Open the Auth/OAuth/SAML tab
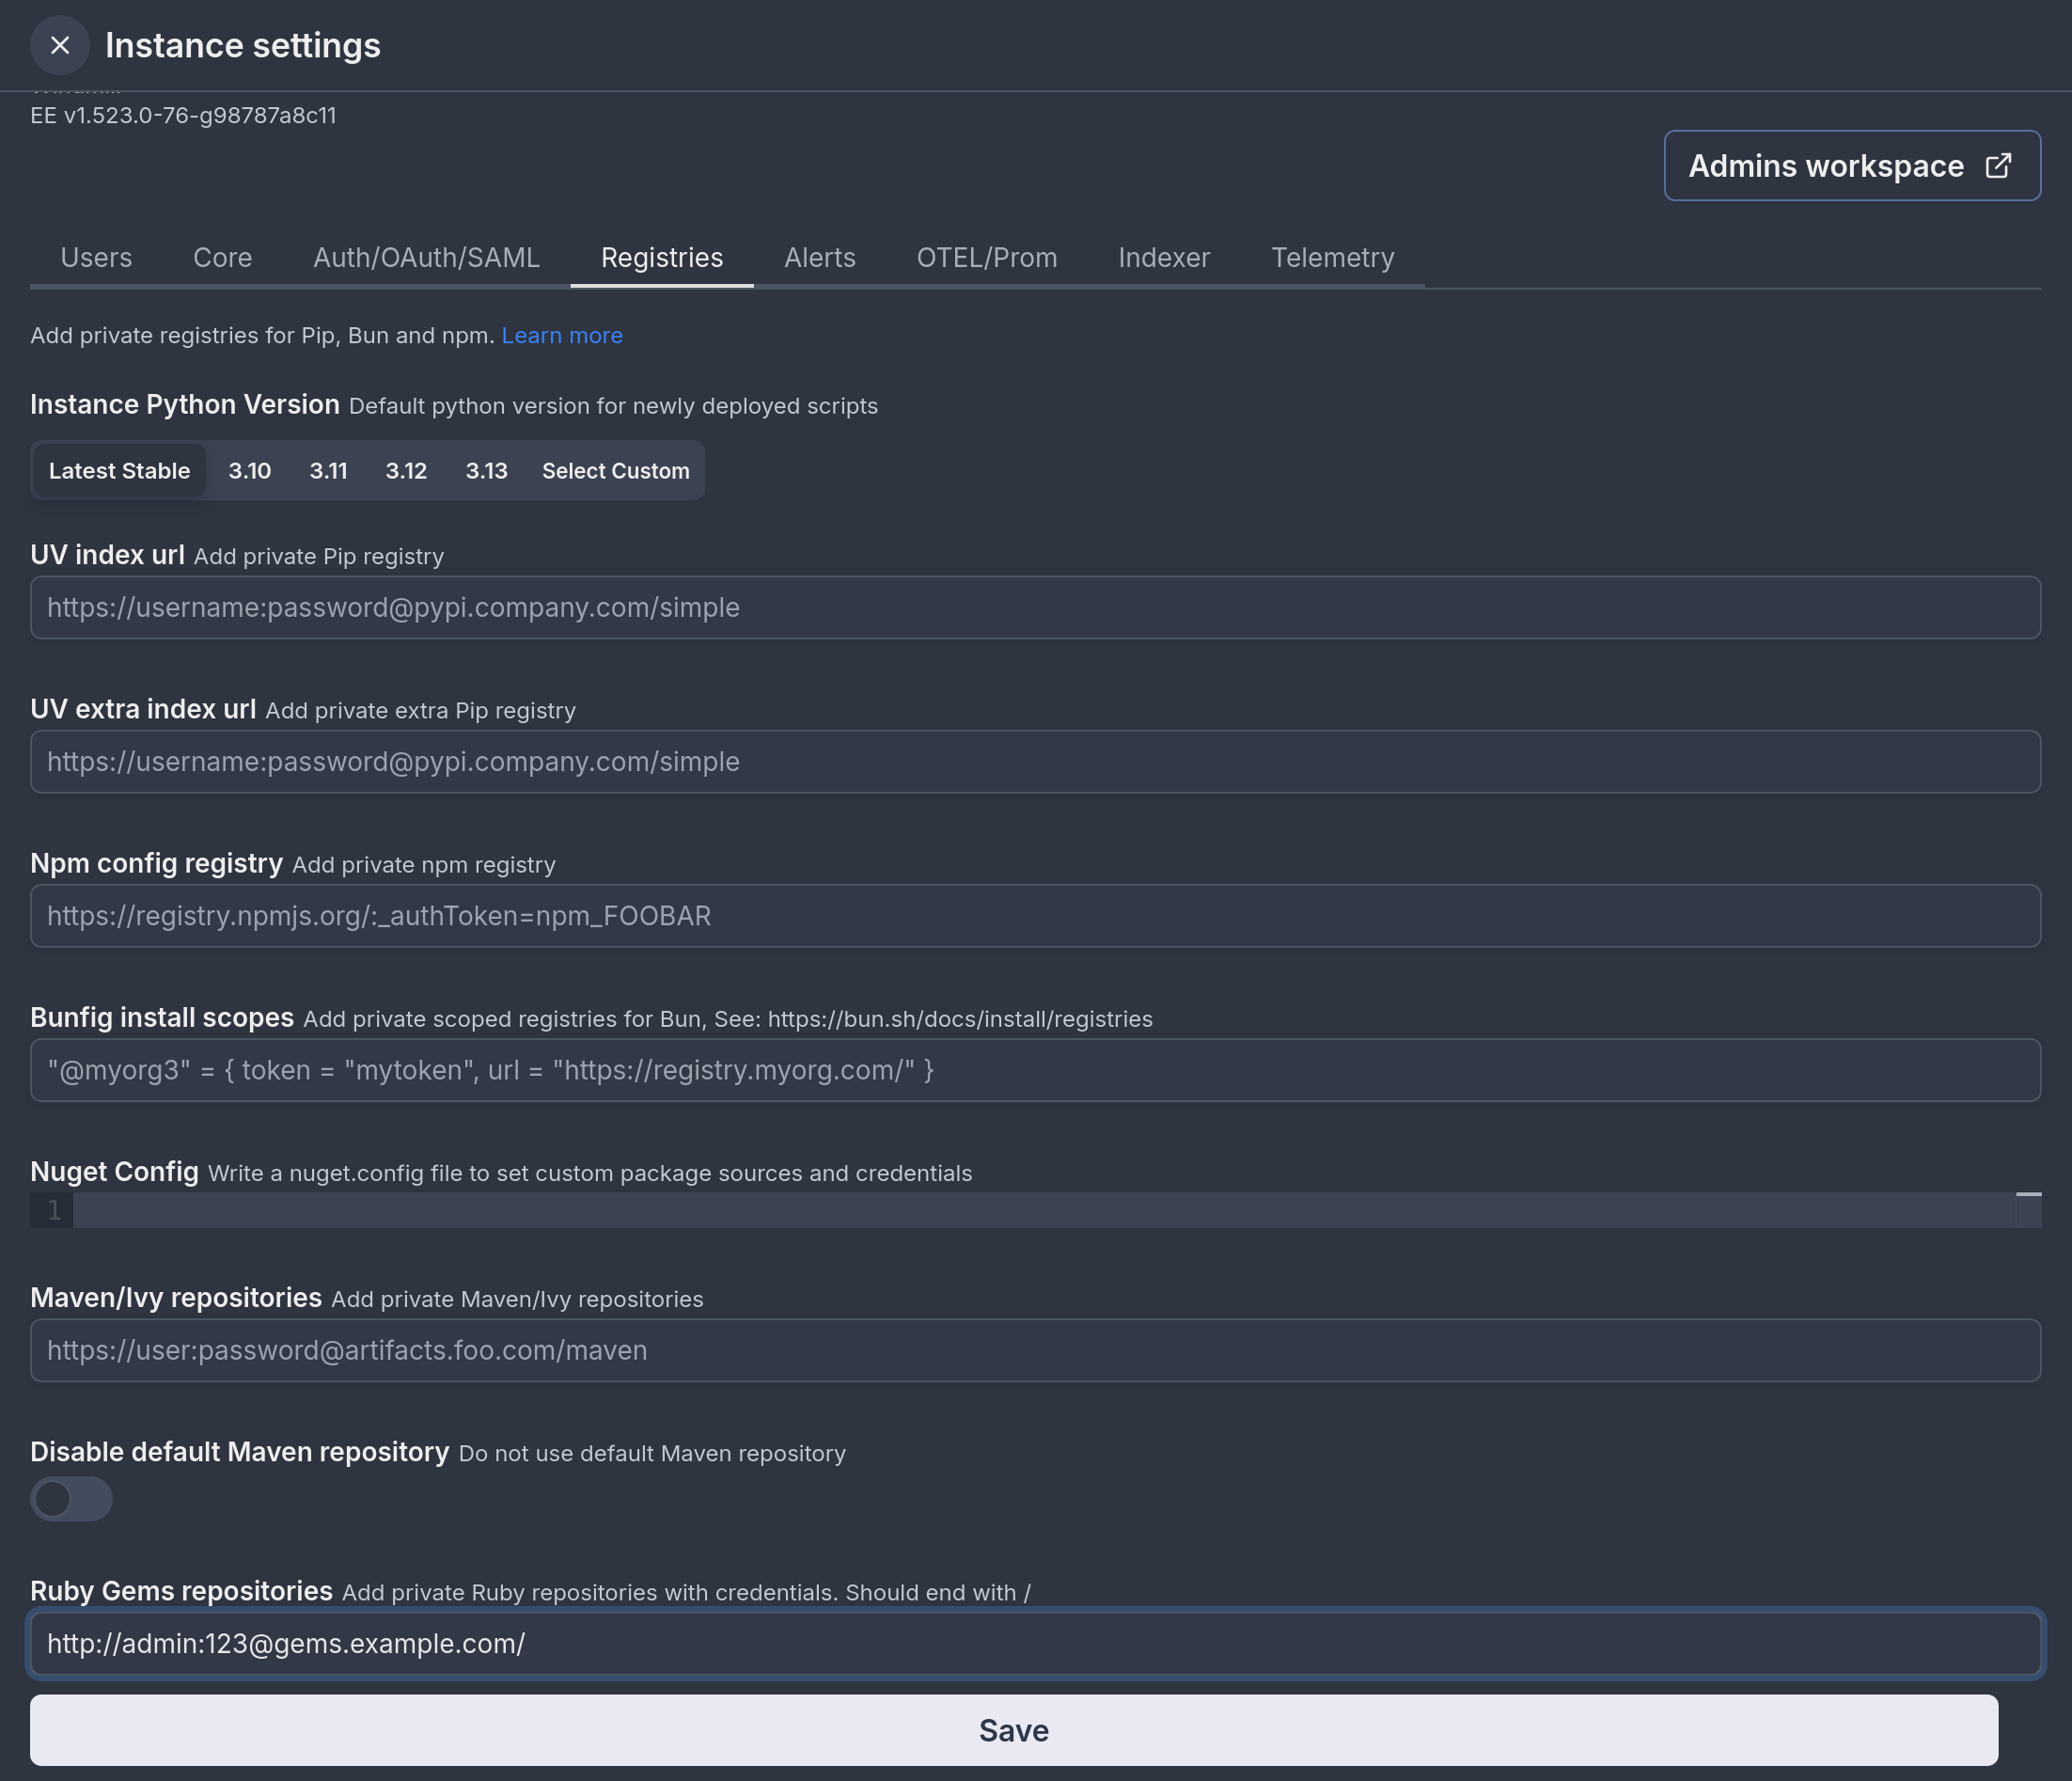 (426, 257)
